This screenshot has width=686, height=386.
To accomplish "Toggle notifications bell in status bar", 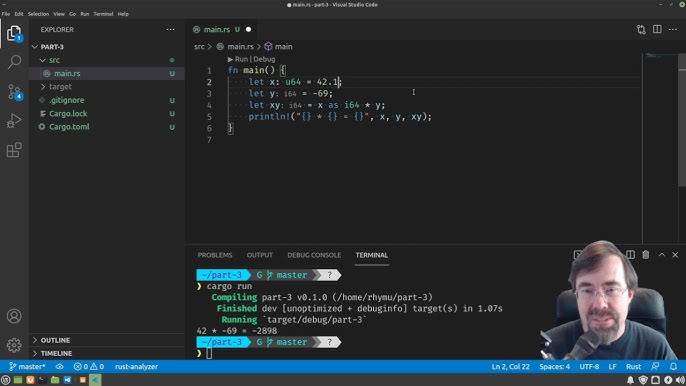I will 673,366.
